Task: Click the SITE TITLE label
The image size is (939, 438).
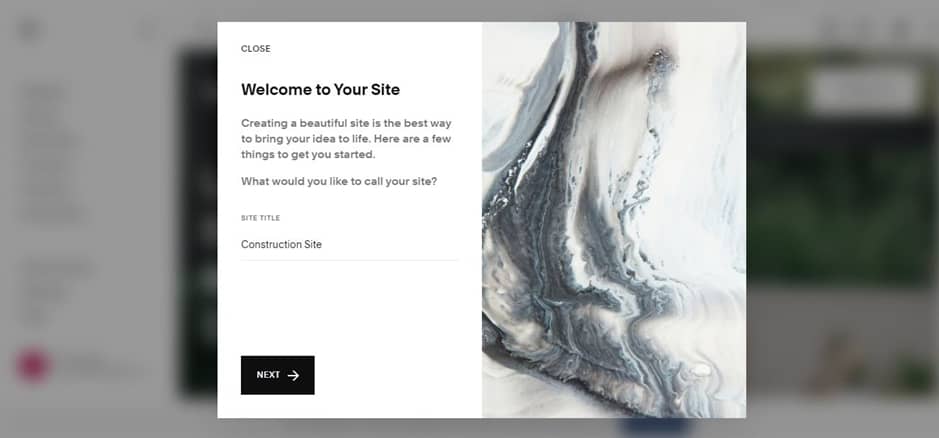Action: click(261, 218)
